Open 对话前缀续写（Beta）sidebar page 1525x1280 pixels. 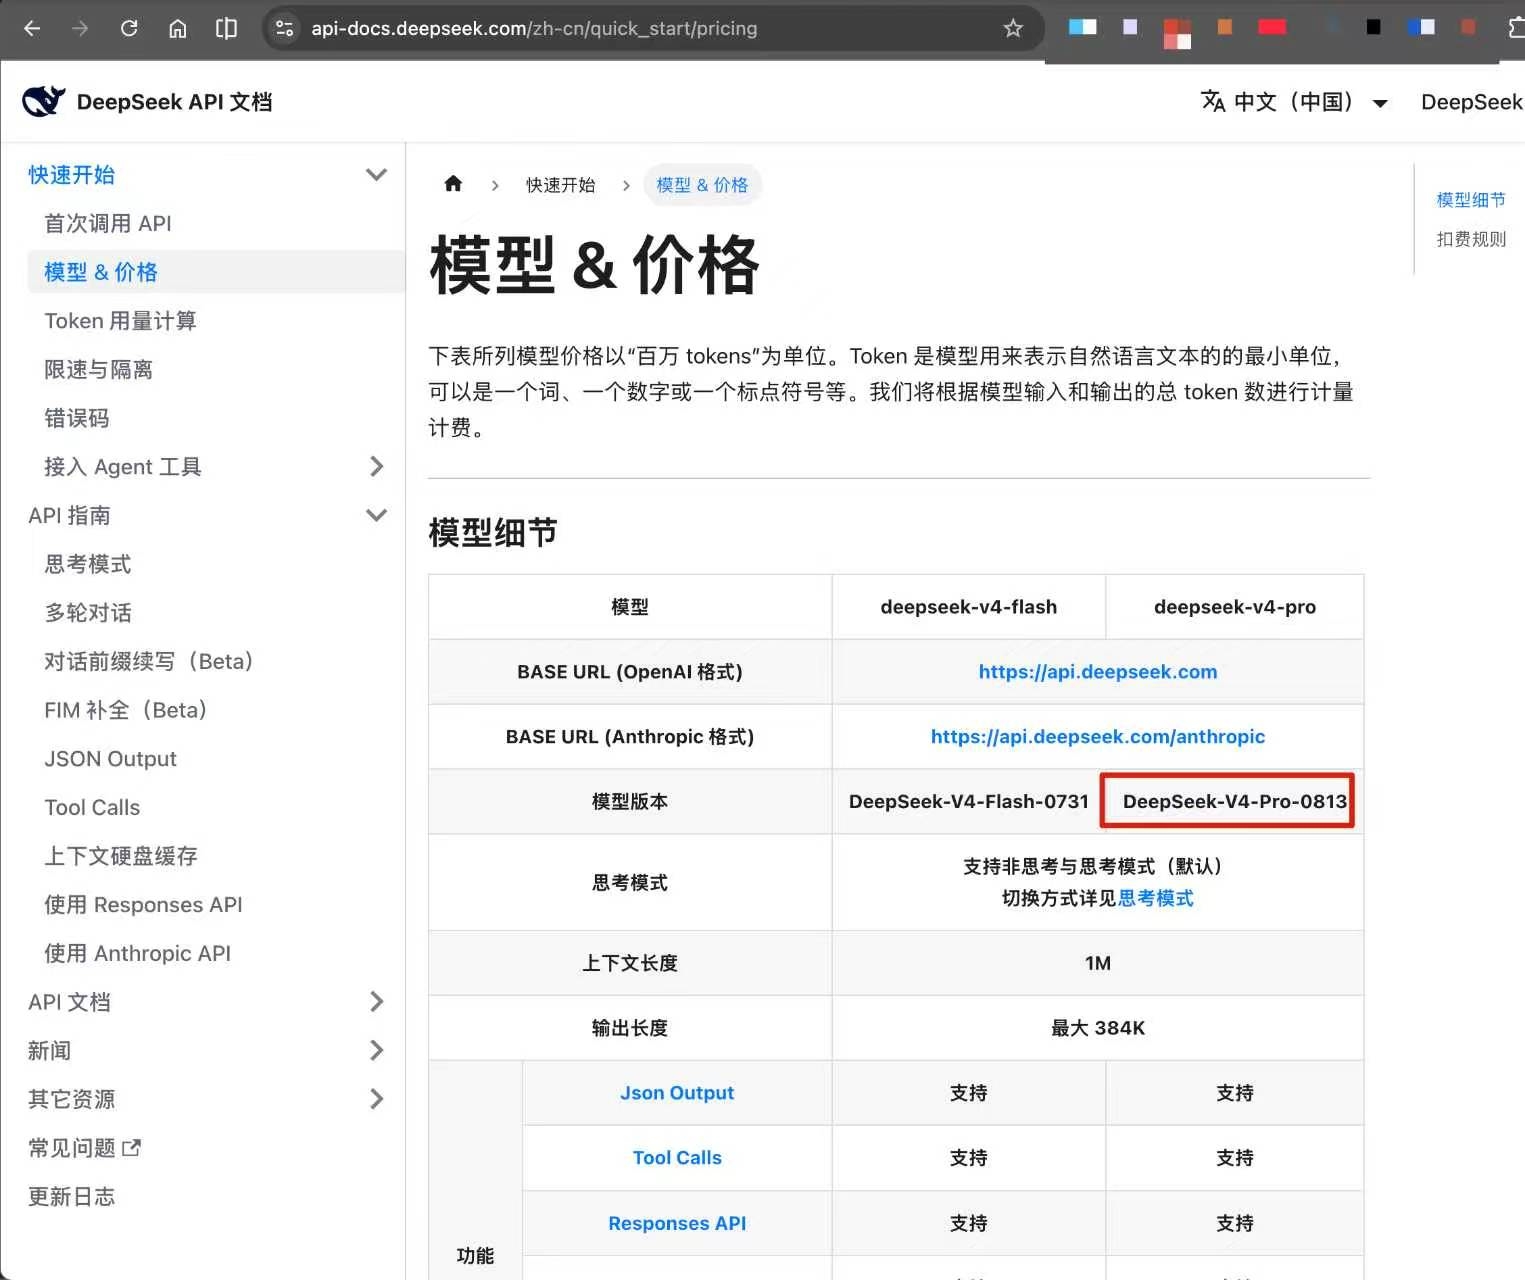click(149, 661)
